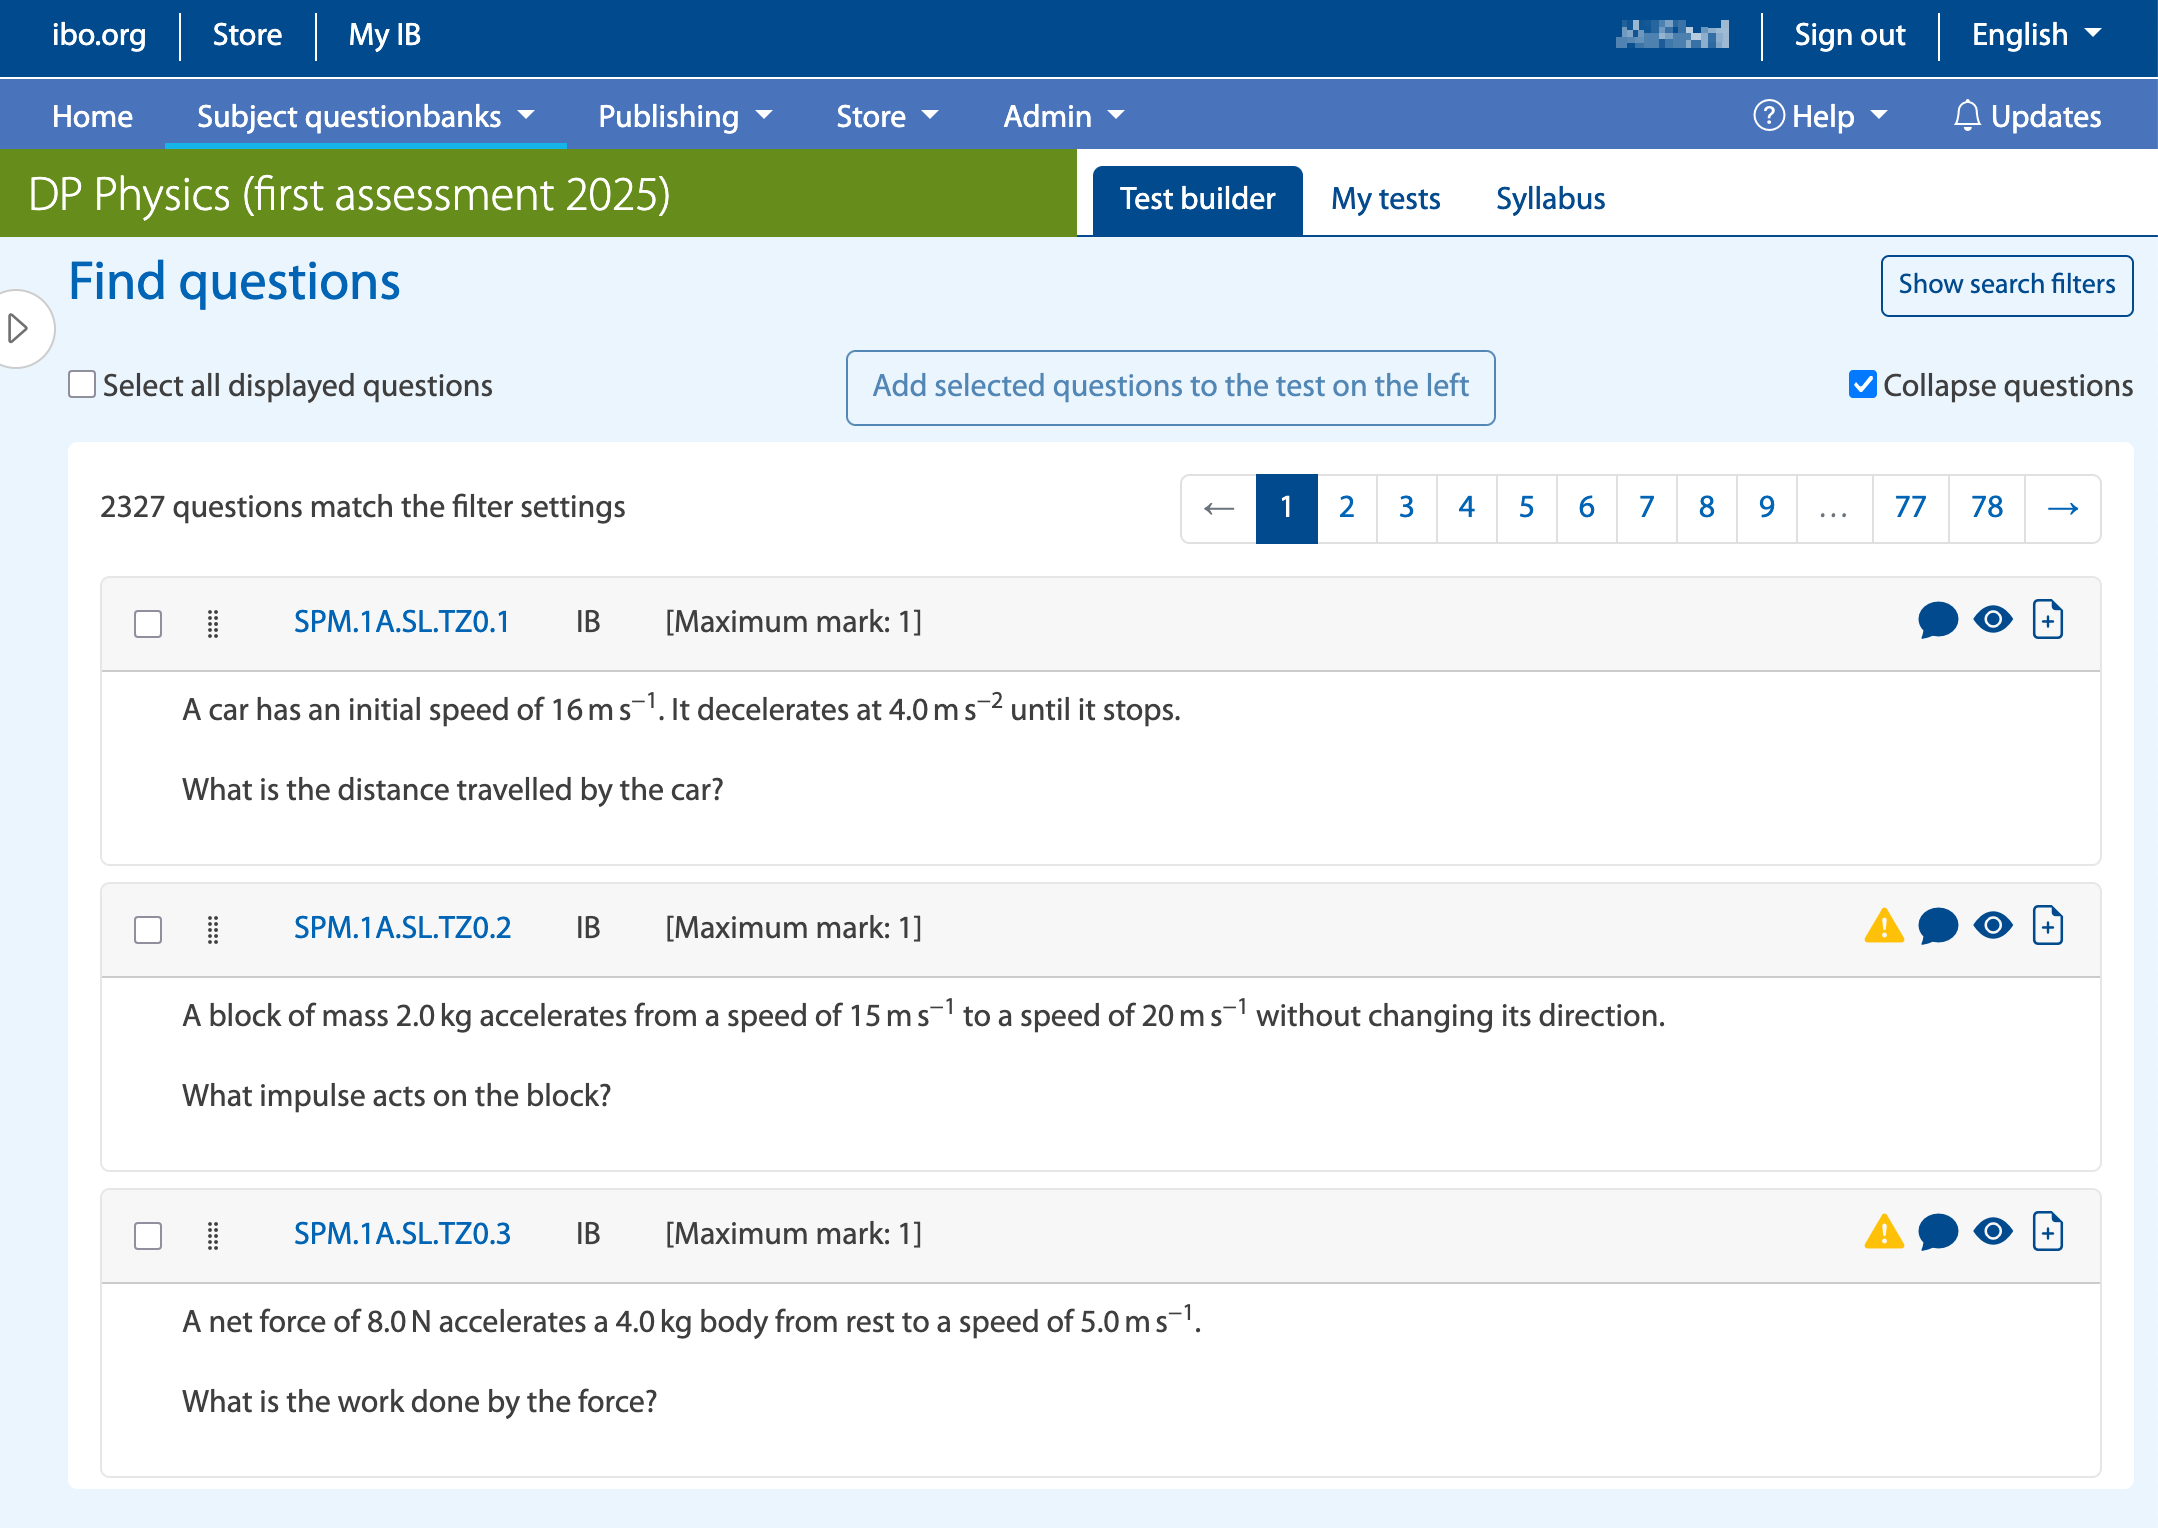The width and height of the screenshot is (2158, 1528).
Task: Open the Syllabus tab
Action: (x=1550, y=199)
